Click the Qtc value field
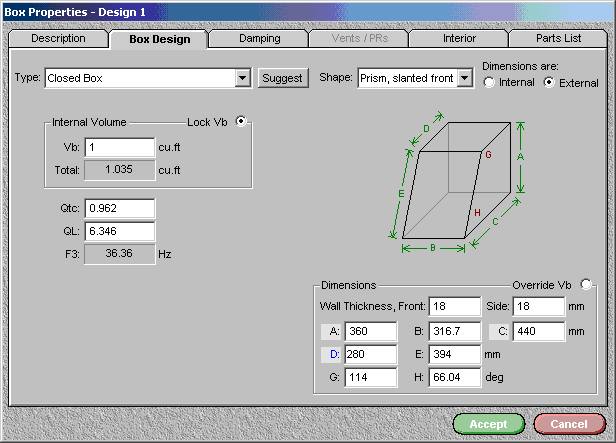Image resolution: width=616 pixels, height=443 pixels. 119,208
